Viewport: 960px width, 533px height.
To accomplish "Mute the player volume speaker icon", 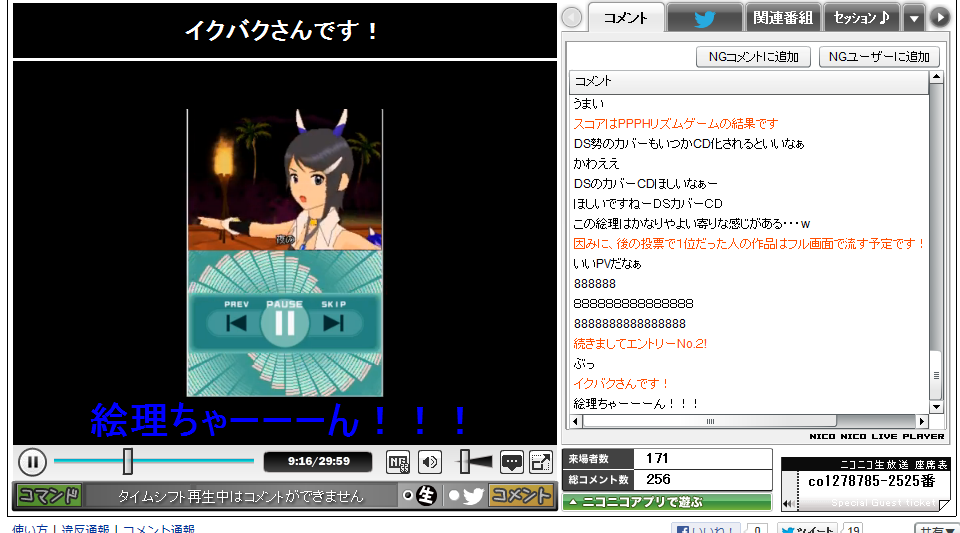I will click(430, 462).
